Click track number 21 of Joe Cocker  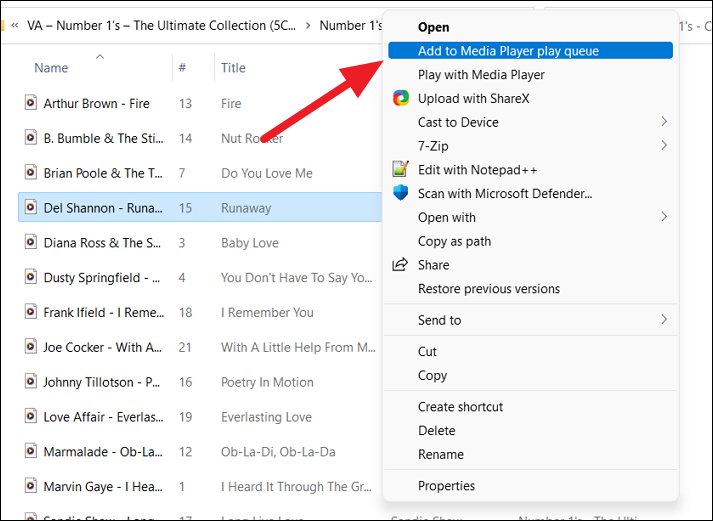[x=185, y=347]
